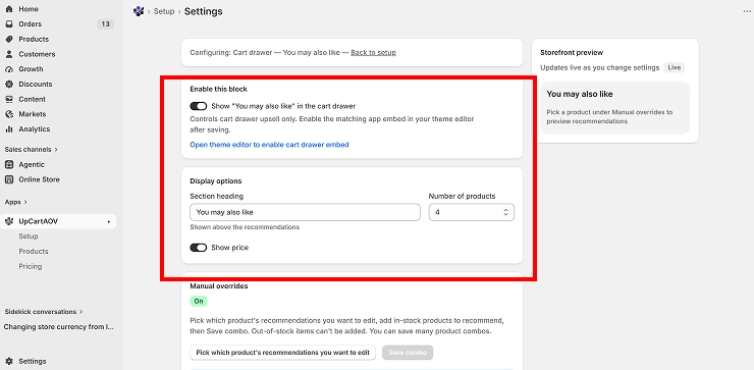
Task: Open theme editor to enable cart drawer embed
Action: (x=269, y=144)
